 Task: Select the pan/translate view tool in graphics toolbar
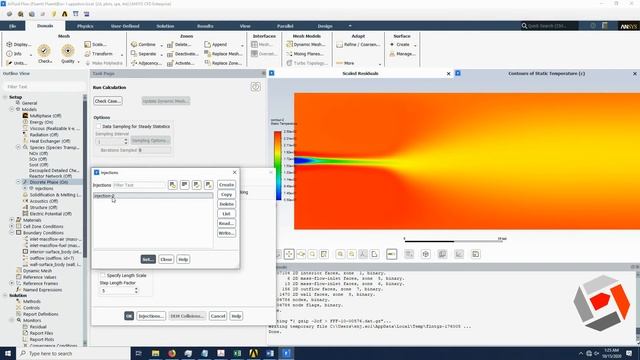[x=289, y=254]
